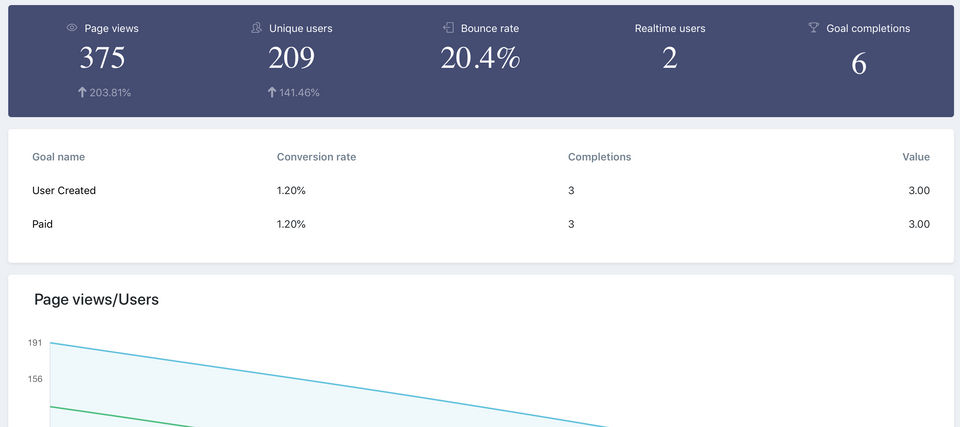This screenshot has height=427, width=960.
Task: Click the users icon beside Unique users
Action: pyautogui.click(x=257, y=28)
